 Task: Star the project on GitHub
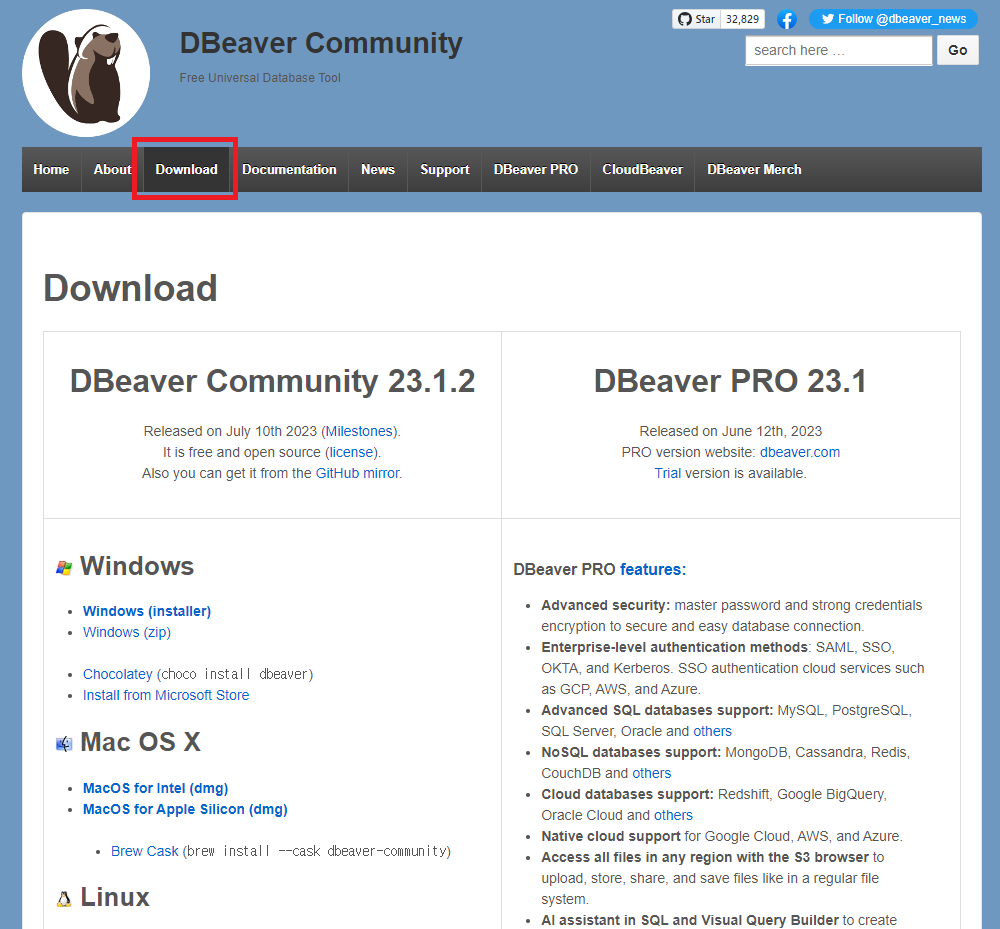[x=696, y=19]
